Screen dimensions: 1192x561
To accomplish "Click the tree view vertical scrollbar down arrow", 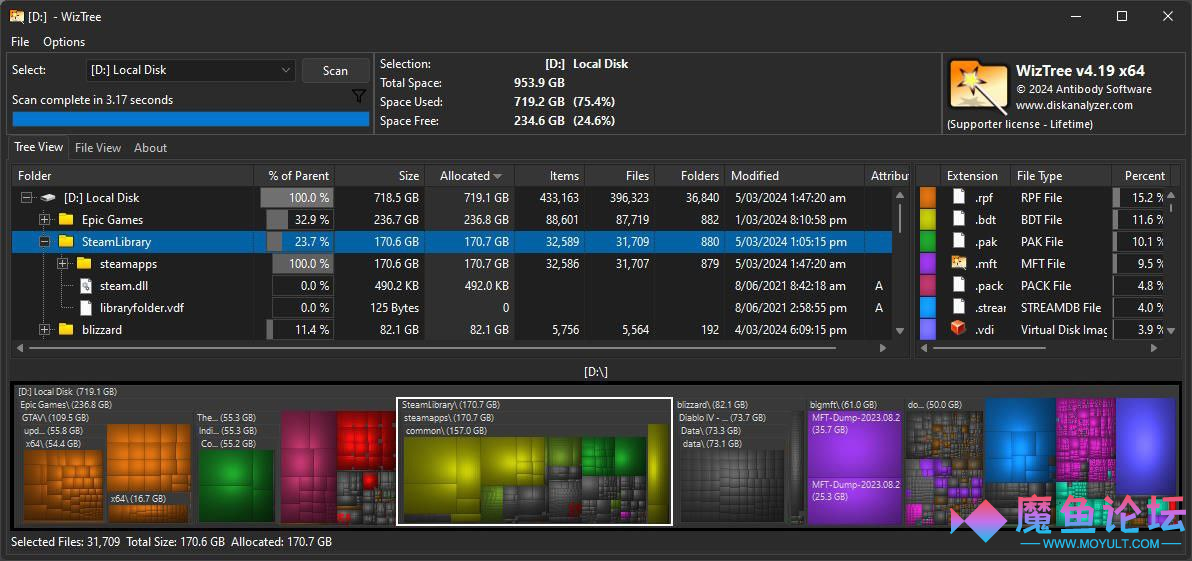I will (900, 331).
